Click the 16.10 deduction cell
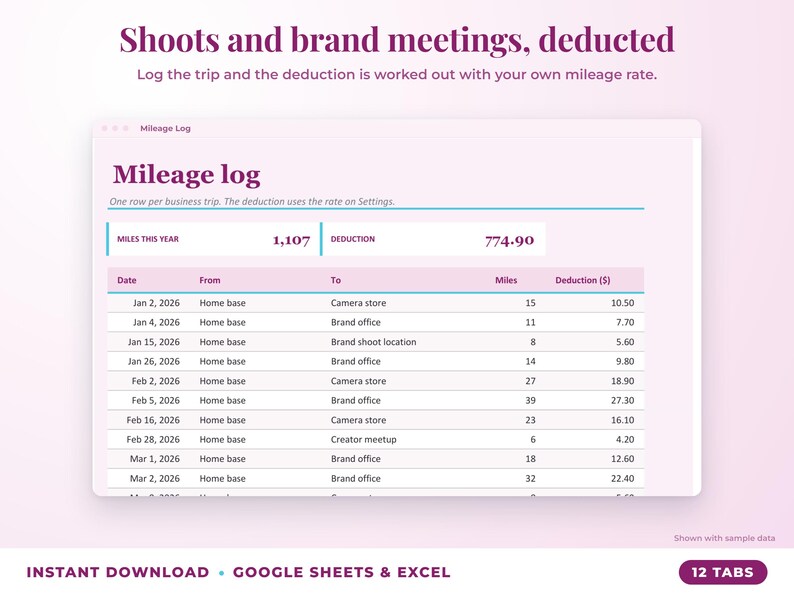Image resolution: width=794 pixels, height=596 pixels. [x=622, y=420]
